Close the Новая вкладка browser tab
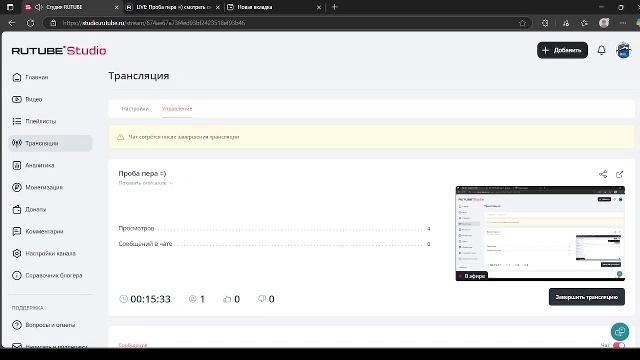Viewport: 640px width, 360px height. [319, 7]
